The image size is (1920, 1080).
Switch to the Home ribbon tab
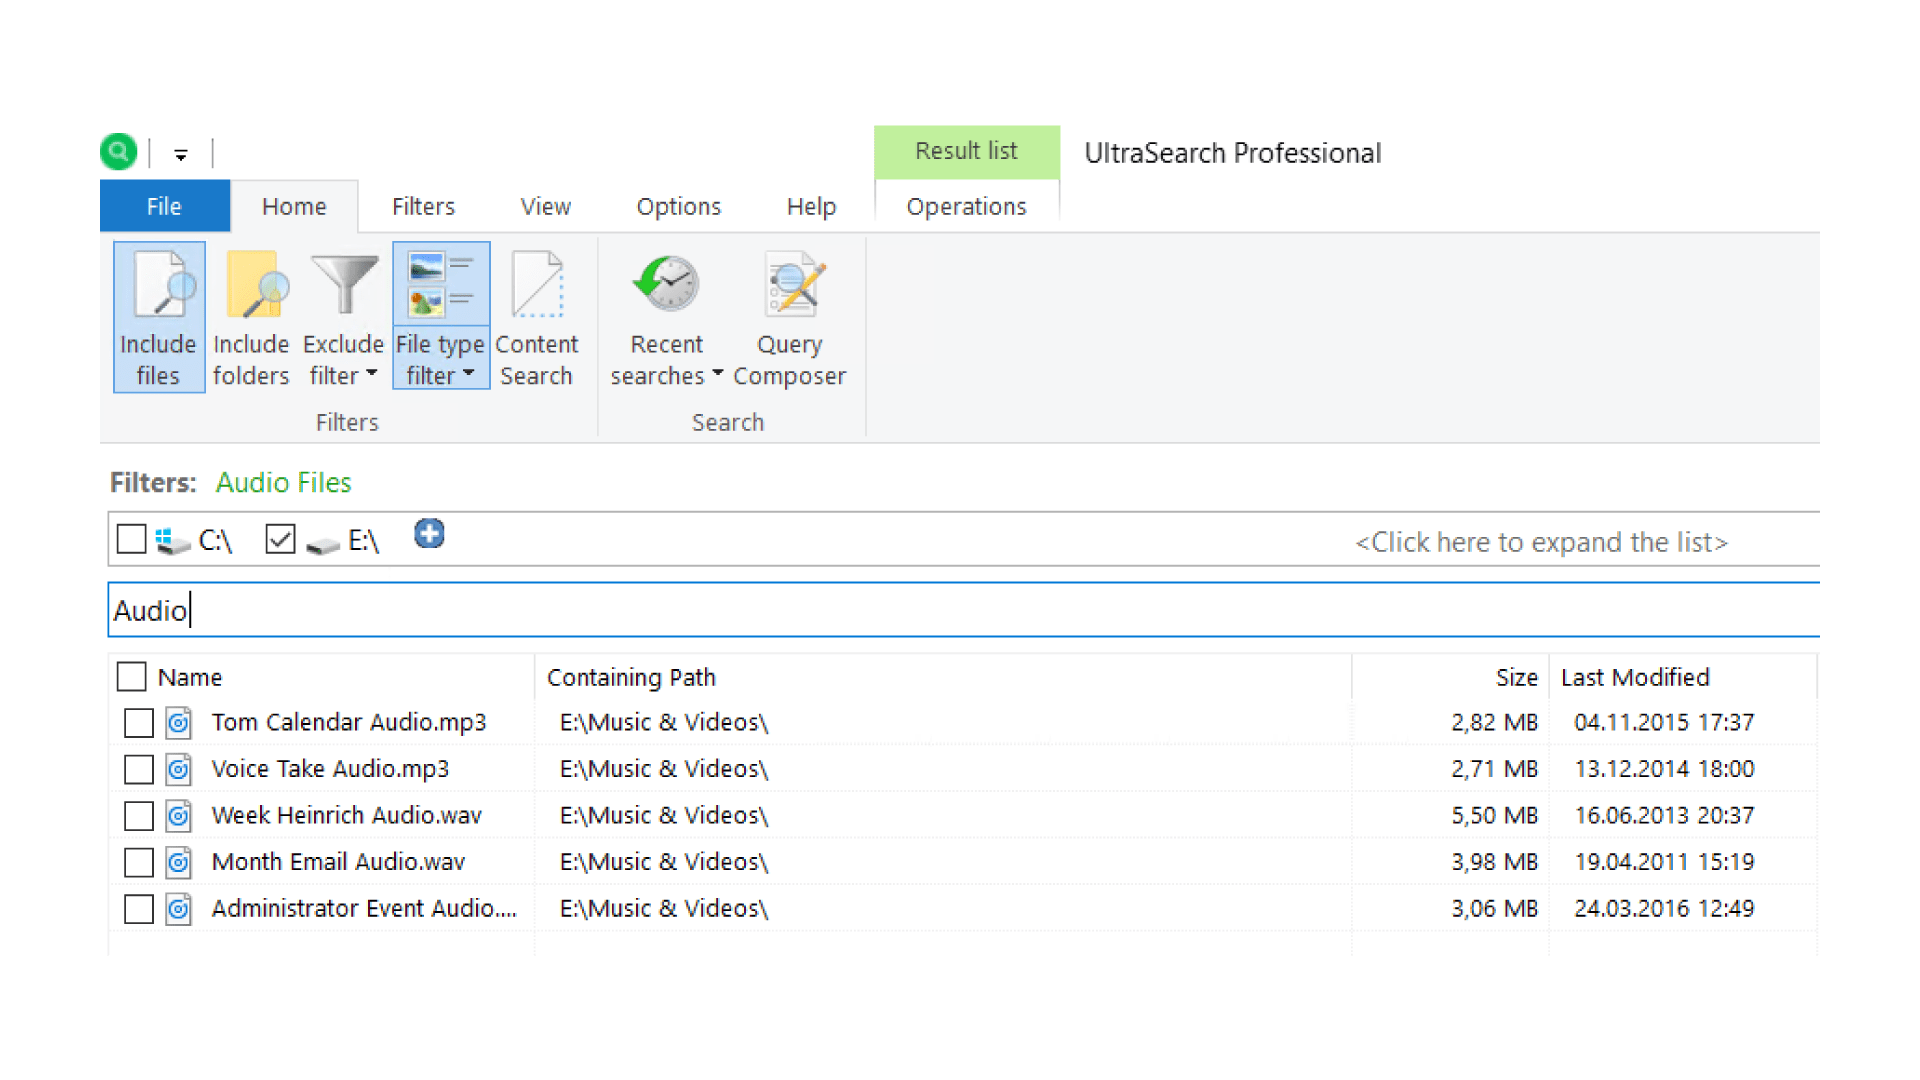click(293, 206)
